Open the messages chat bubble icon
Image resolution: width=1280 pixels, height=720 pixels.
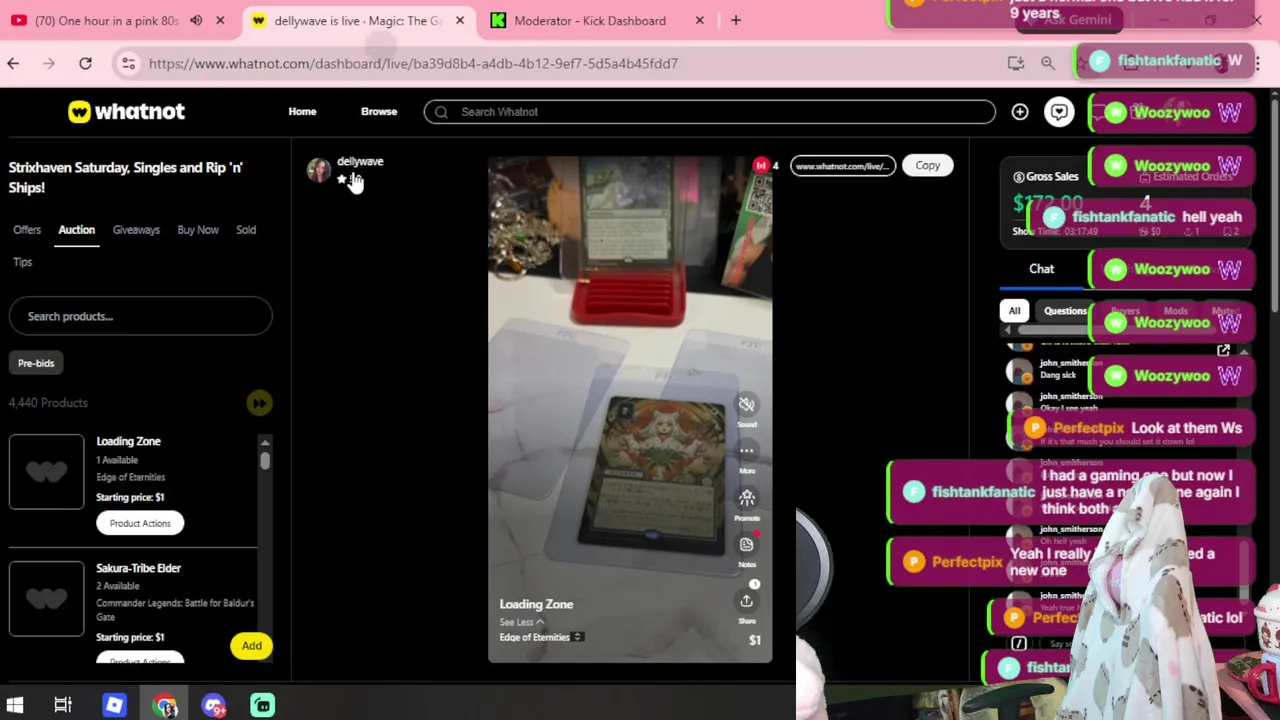(x=1059, y=112)
